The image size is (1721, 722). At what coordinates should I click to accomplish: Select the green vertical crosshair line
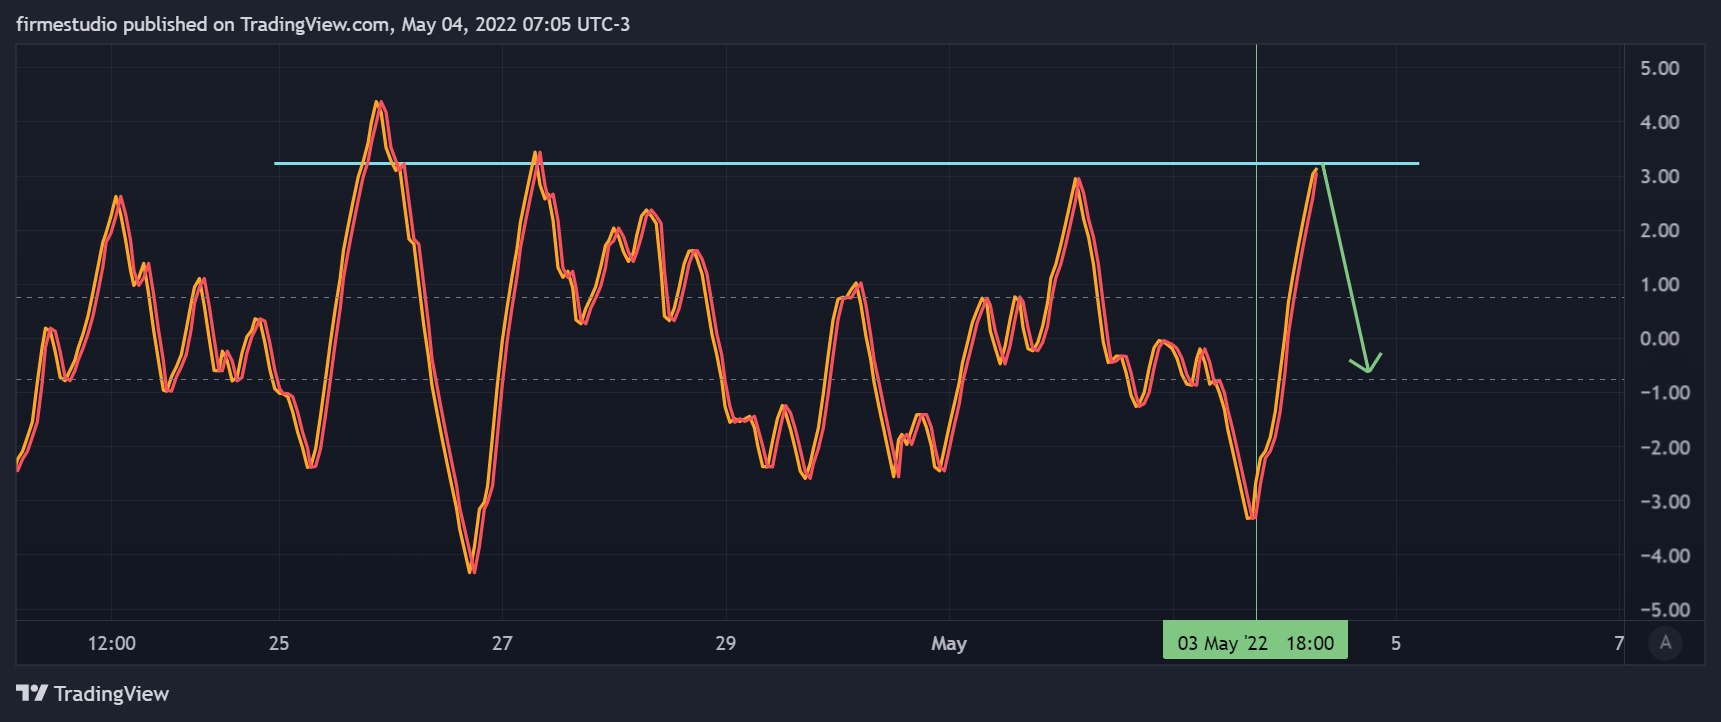click(1256, 330)
